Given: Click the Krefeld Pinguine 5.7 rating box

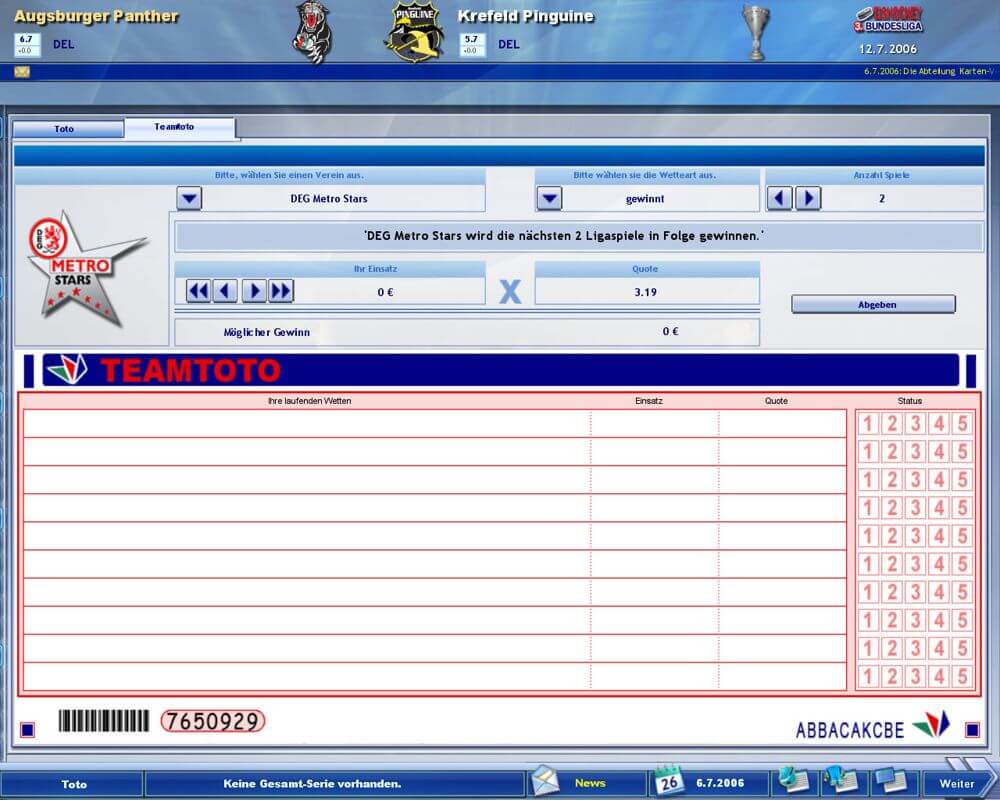Looking at the screenshot, I should tap(472, 45).
